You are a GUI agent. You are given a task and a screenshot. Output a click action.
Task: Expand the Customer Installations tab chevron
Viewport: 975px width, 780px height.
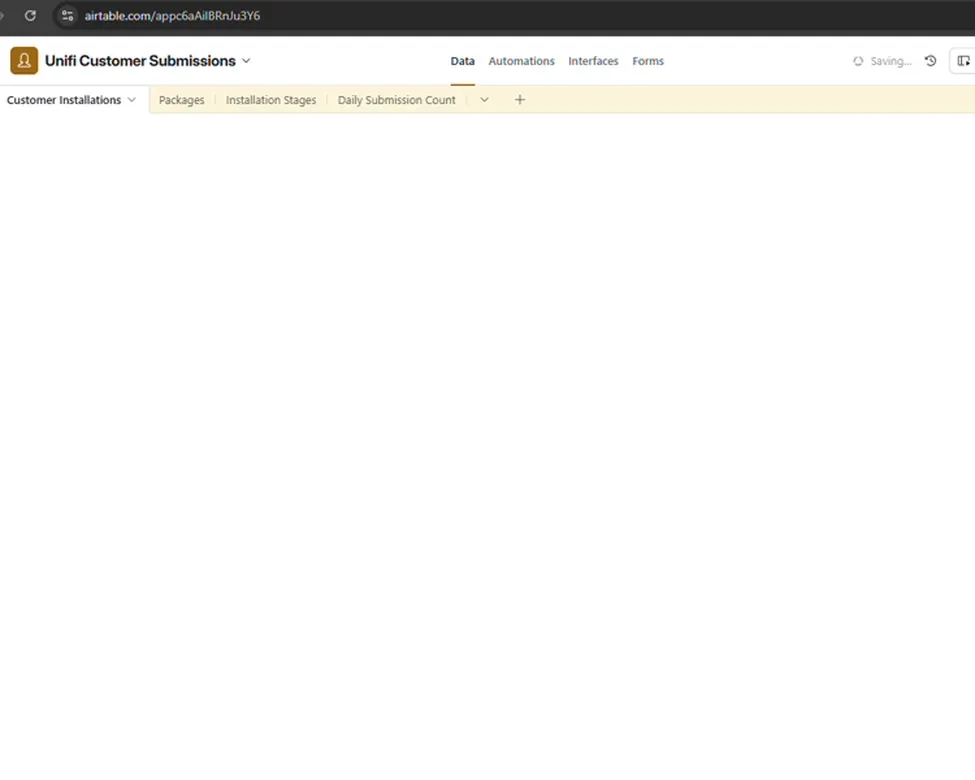tap(132, 100)
